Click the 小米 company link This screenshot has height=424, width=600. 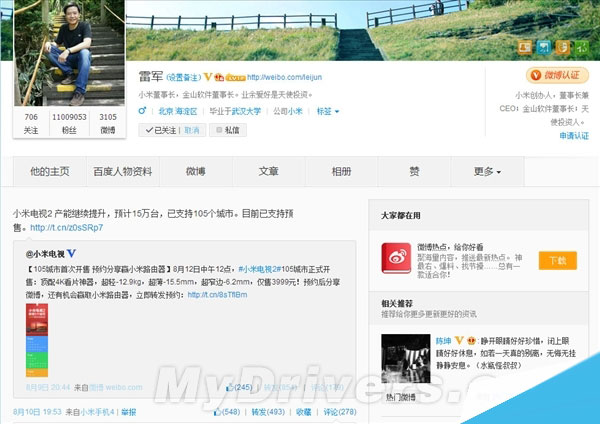295,111
